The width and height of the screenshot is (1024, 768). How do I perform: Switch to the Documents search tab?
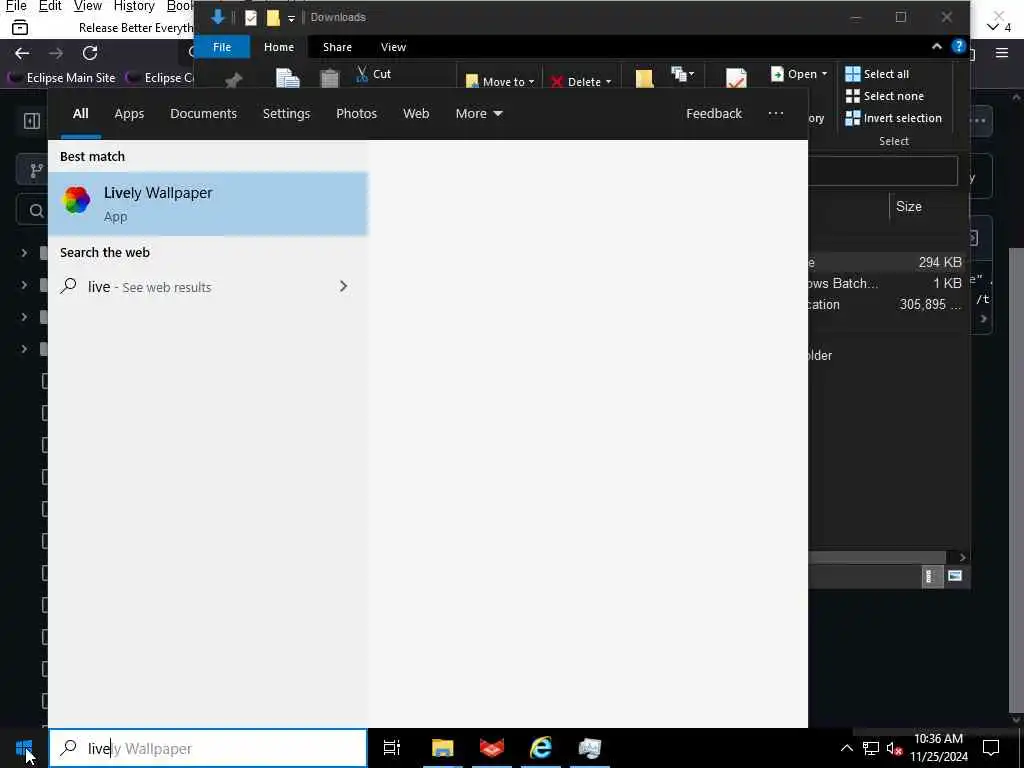(203, 114)
